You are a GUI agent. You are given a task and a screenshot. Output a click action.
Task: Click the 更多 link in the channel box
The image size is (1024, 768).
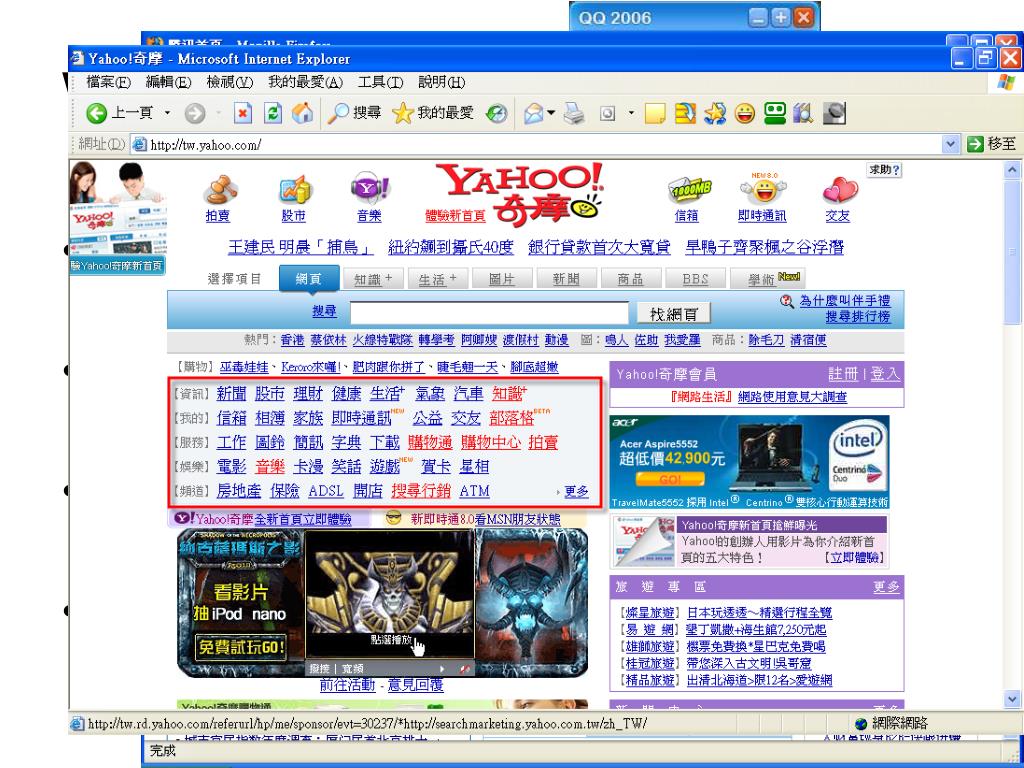[576, 492]
